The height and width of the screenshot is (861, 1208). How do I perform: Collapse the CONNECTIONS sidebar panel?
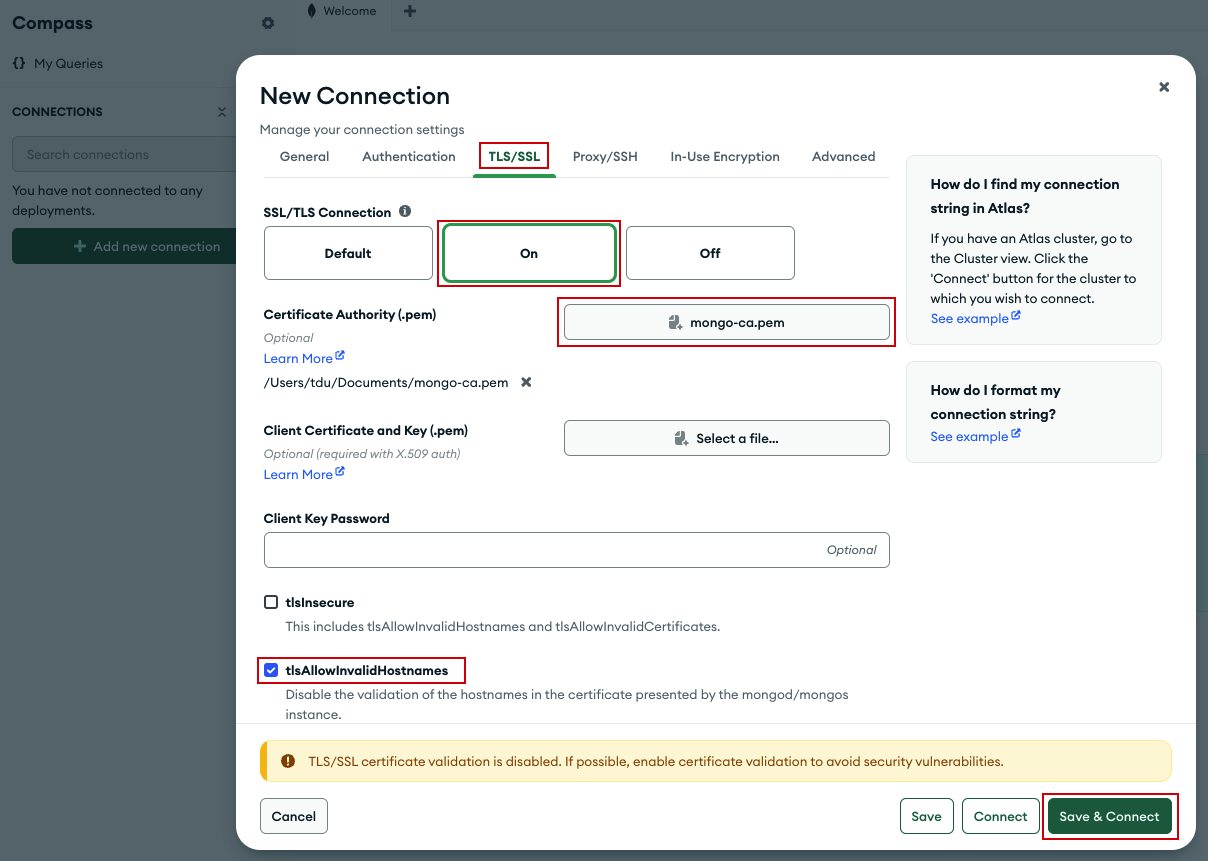(x=221, y=112)
